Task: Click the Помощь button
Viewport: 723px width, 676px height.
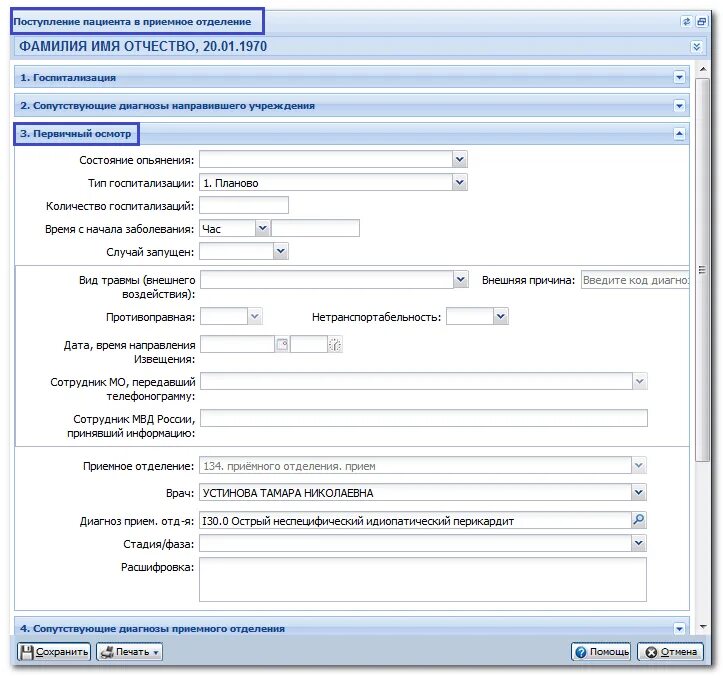Action: [x=601, y=652]
